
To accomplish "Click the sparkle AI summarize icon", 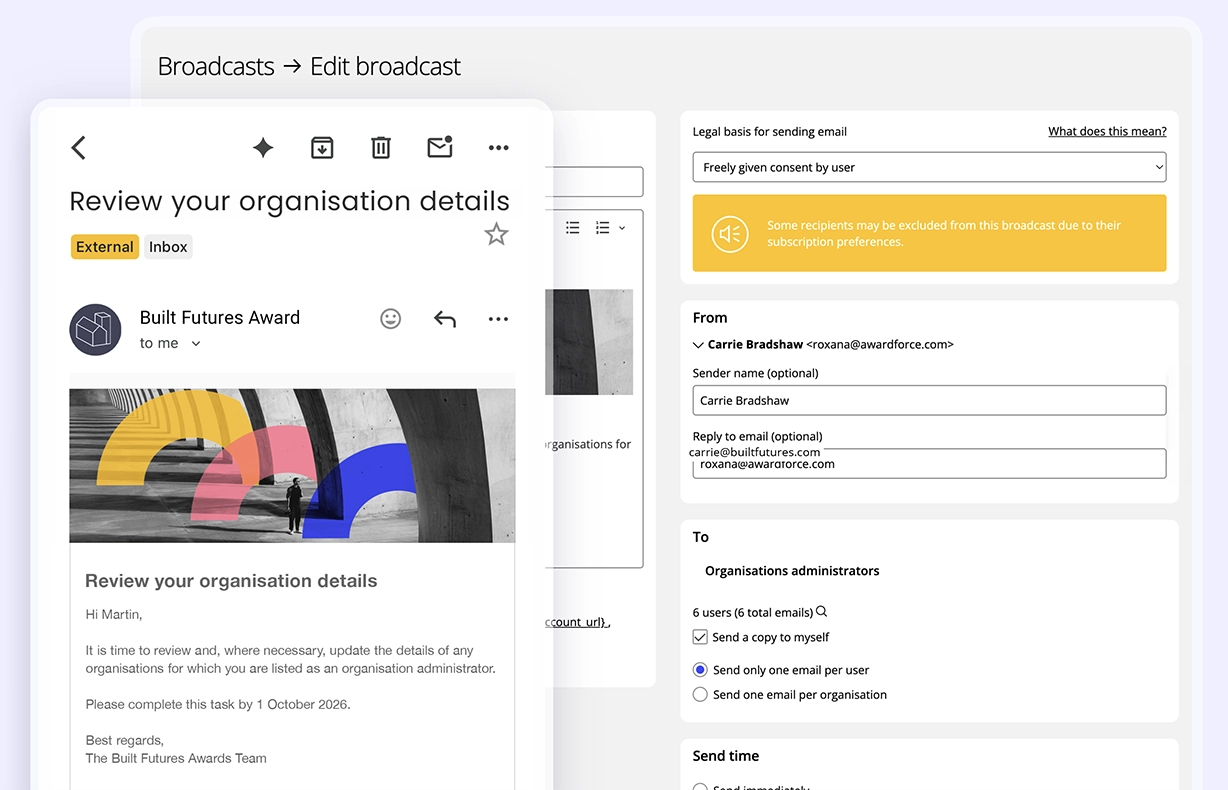I will [263, 148].
